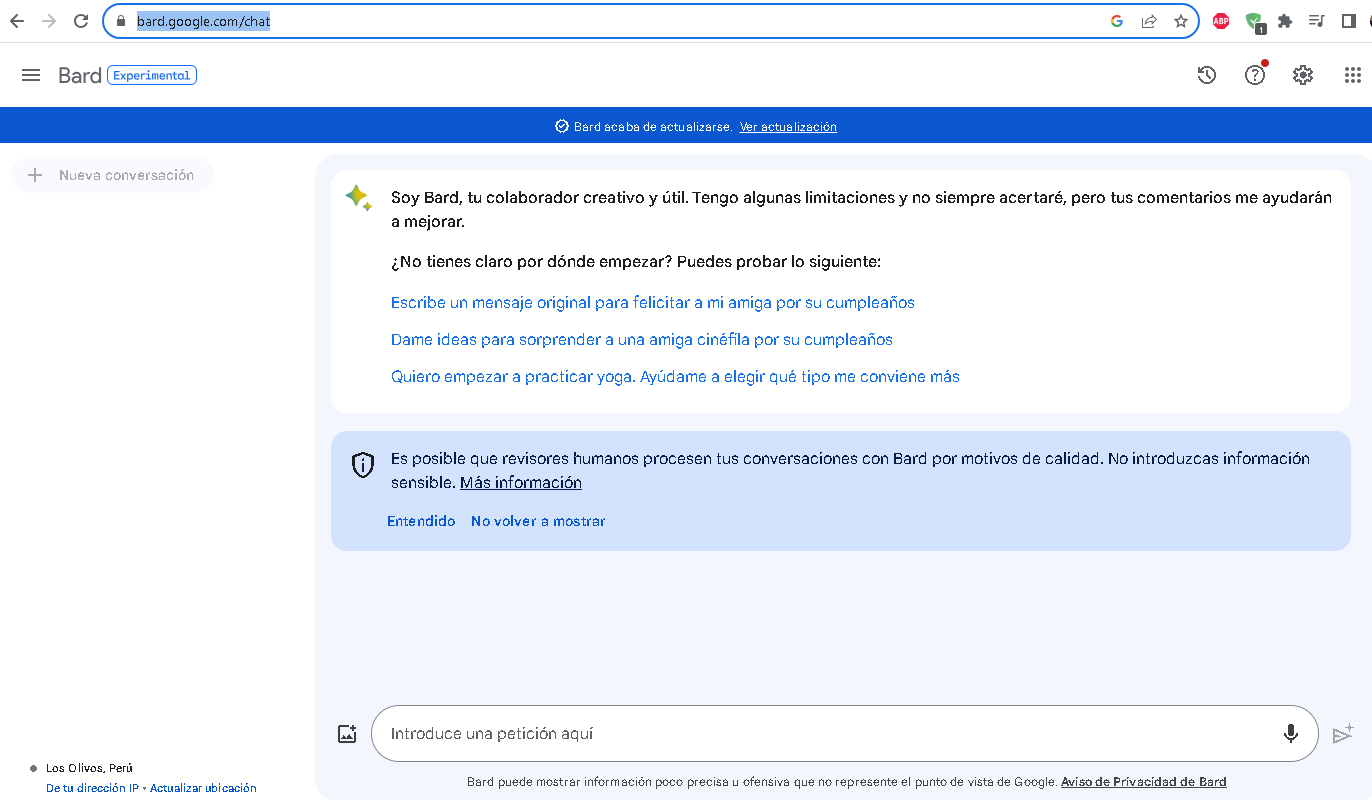Open the Google apps grid

coord(1352,75)
